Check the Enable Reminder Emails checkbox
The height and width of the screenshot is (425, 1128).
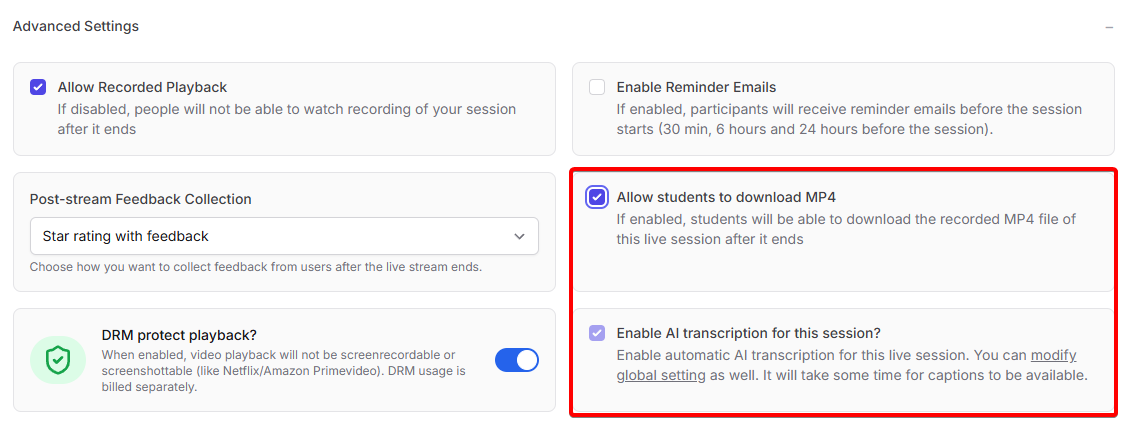pos(597,87)
